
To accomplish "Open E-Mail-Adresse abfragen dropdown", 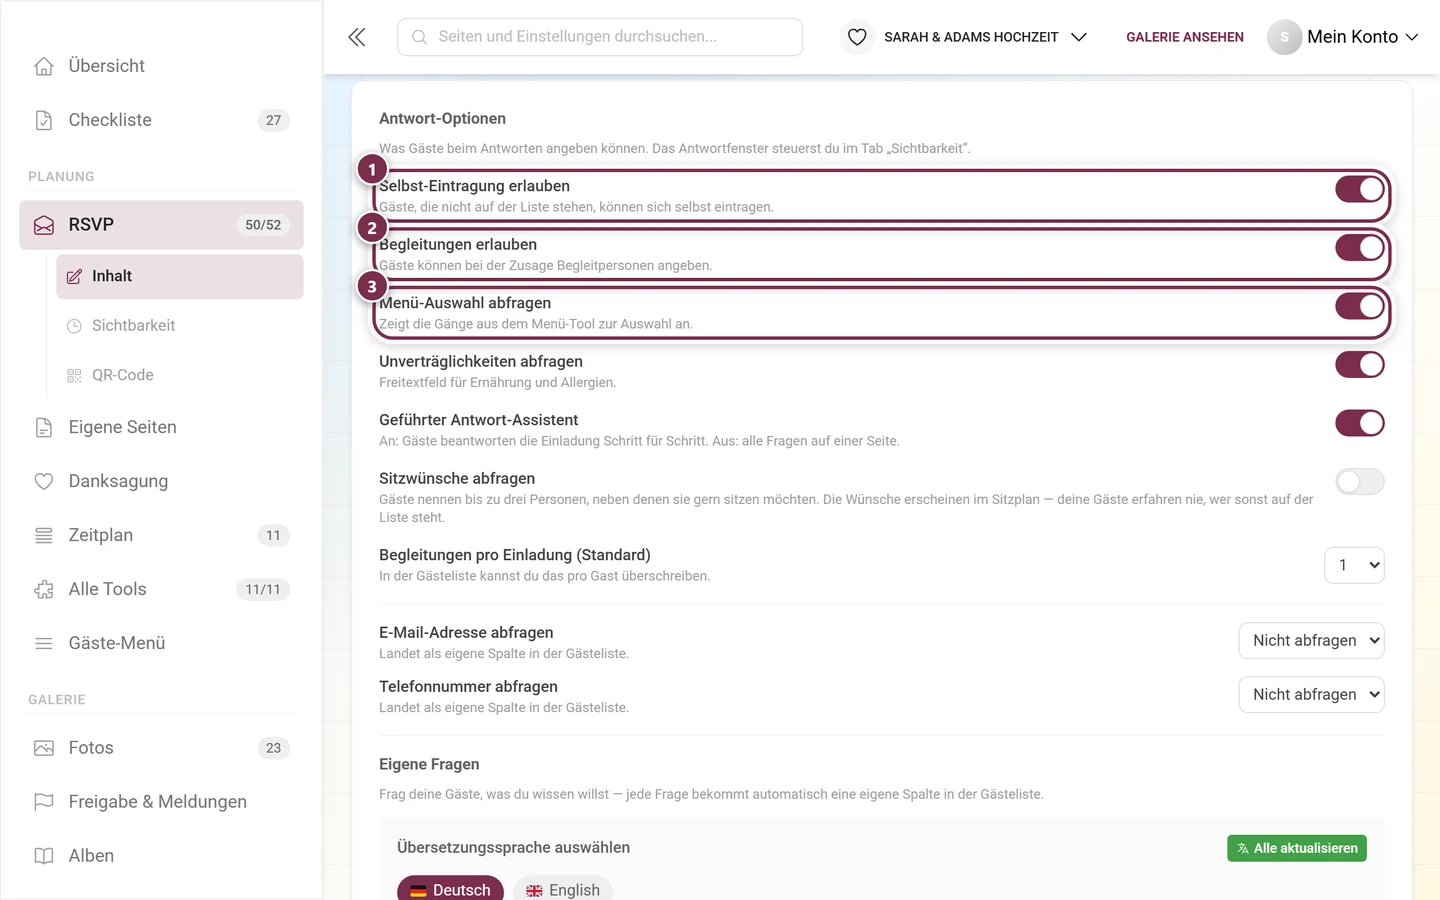I will tap(1312, 641).
